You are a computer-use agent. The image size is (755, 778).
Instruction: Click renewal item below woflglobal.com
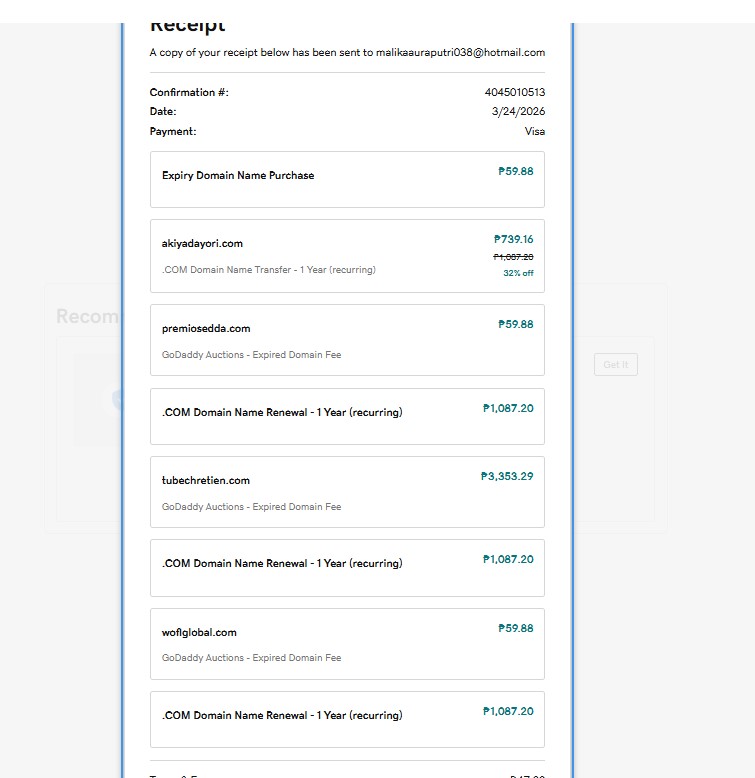(282, 716)
